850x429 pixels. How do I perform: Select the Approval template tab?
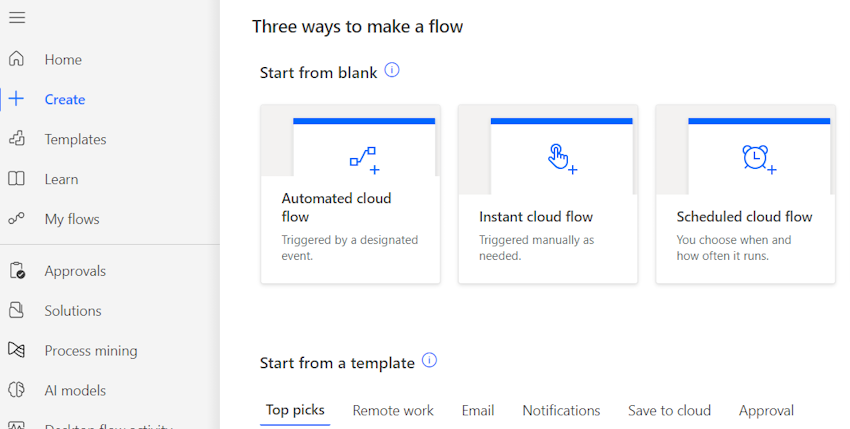(x=766, y=411)
